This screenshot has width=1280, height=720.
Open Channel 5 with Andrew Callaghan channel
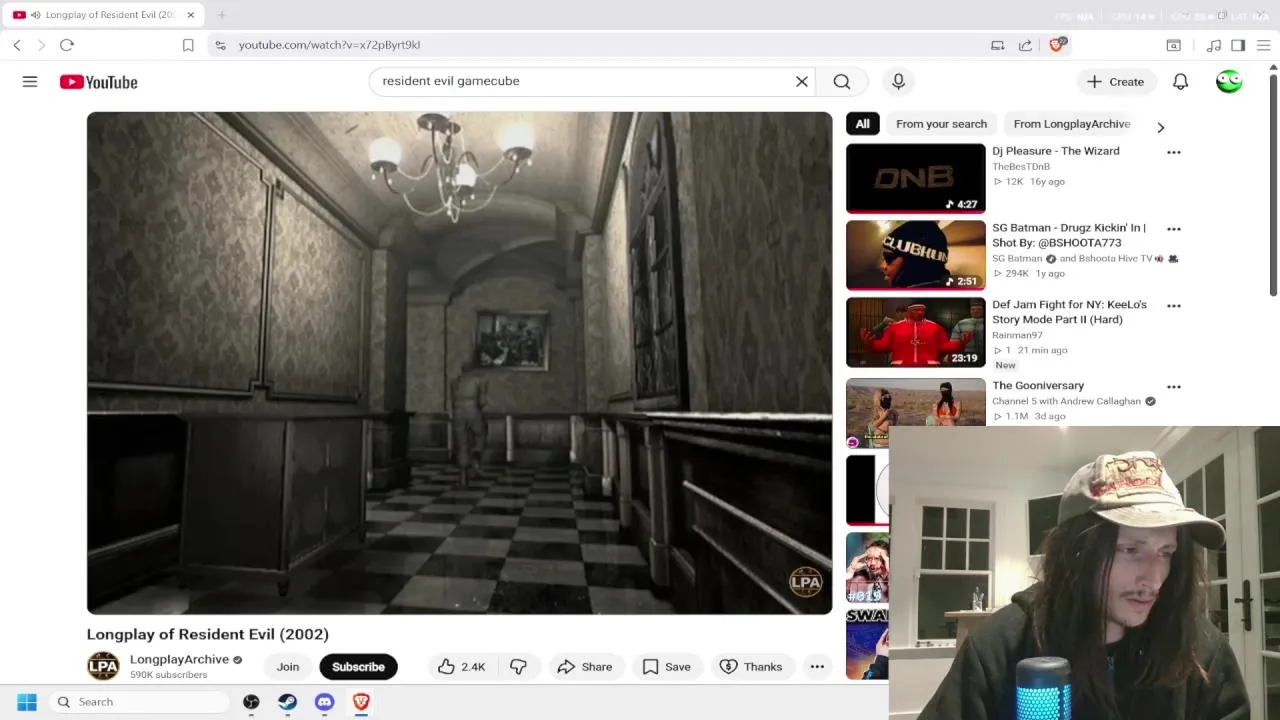tap(1066, 401)
